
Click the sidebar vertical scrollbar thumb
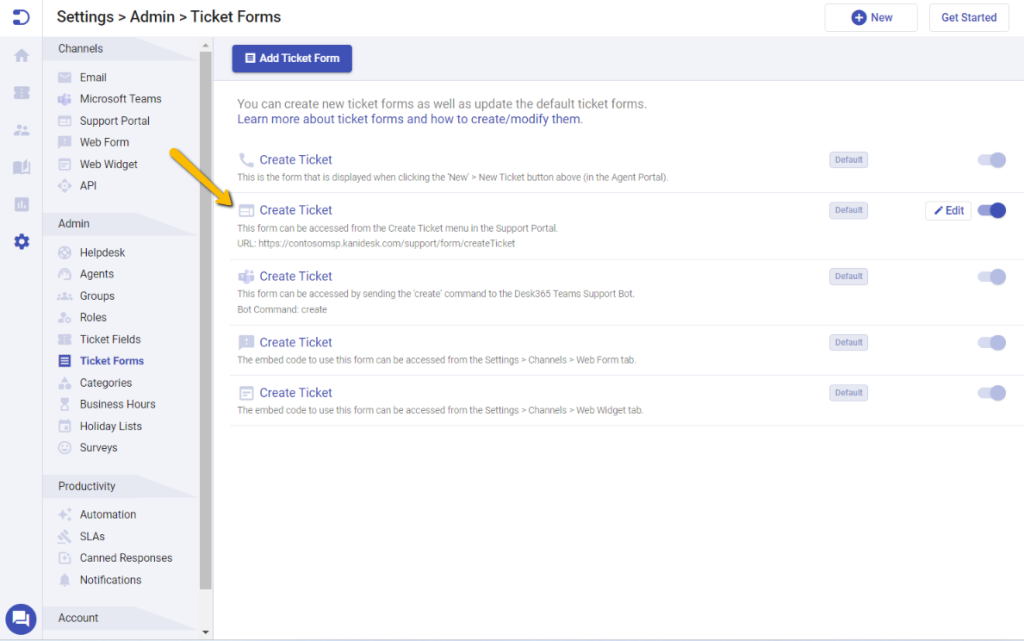[206, 320]
